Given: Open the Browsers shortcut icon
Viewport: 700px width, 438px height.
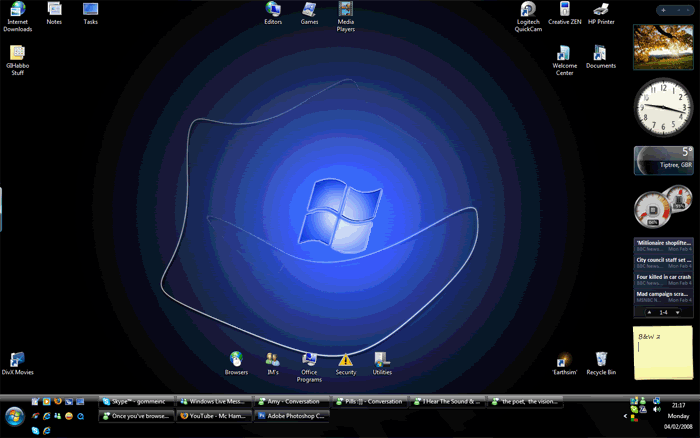Looking at the screenshot, I should (x=236, y=359).
